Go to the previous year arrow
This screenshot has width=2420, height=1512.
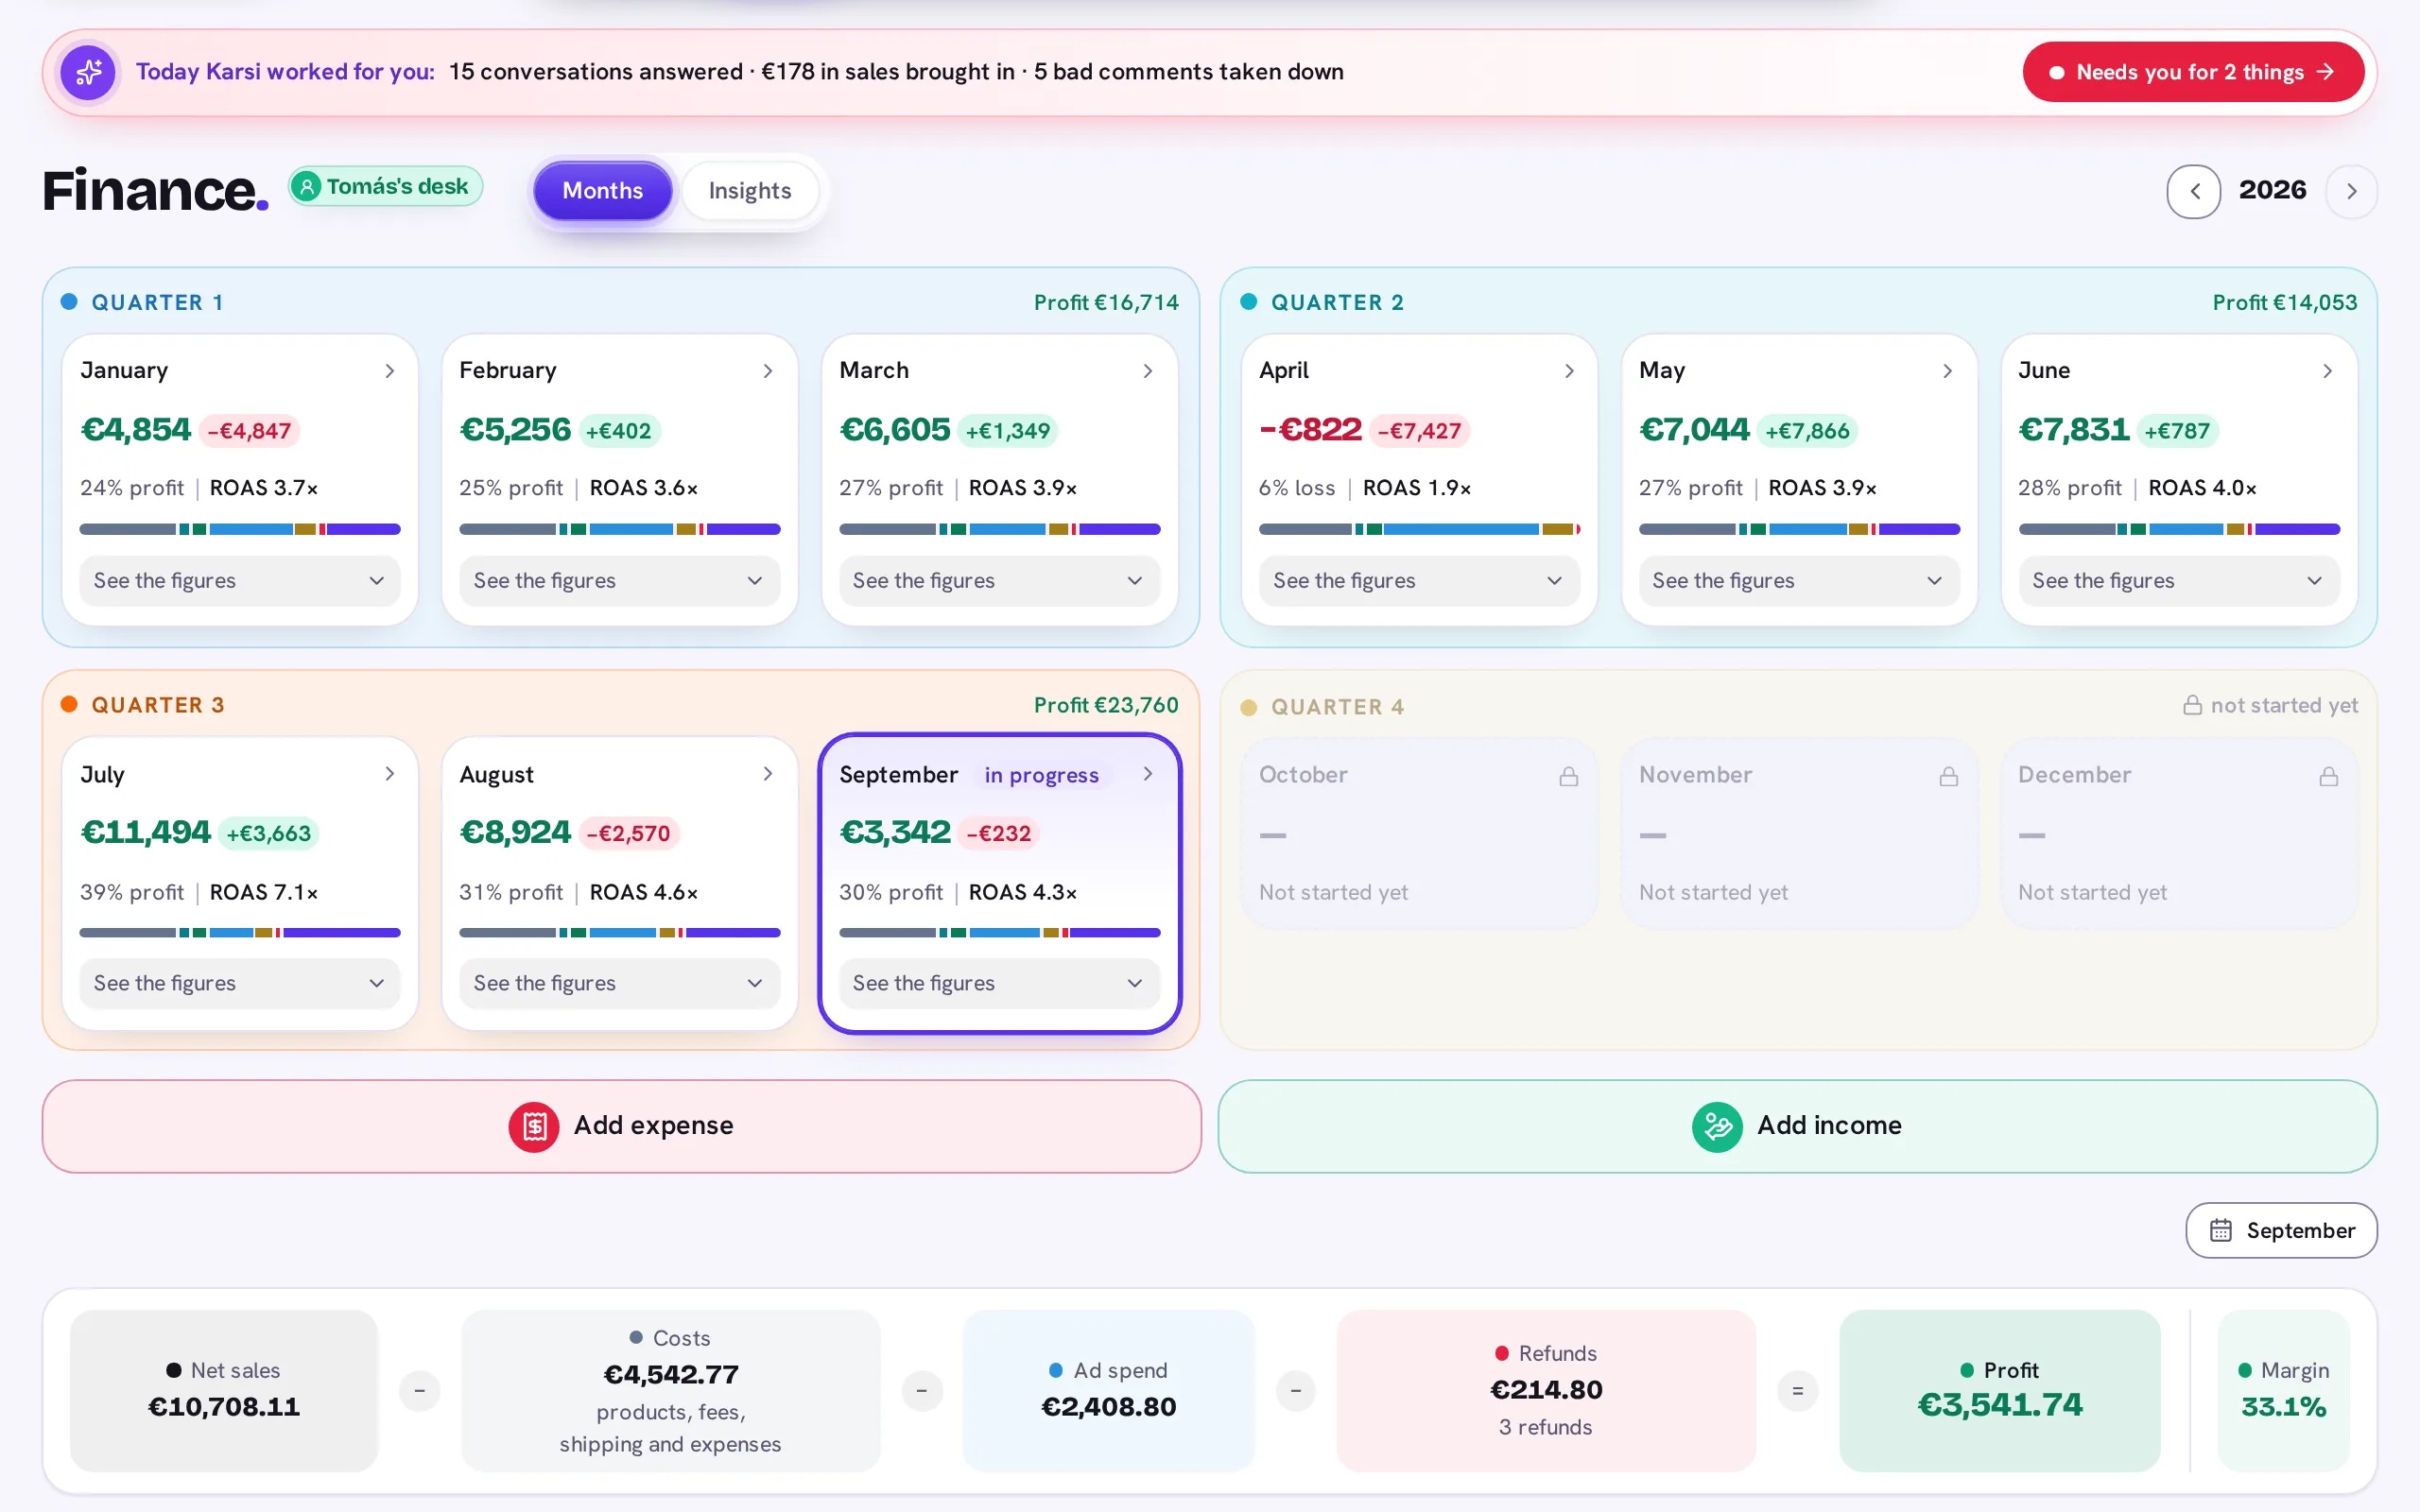tap(2194, 191)
